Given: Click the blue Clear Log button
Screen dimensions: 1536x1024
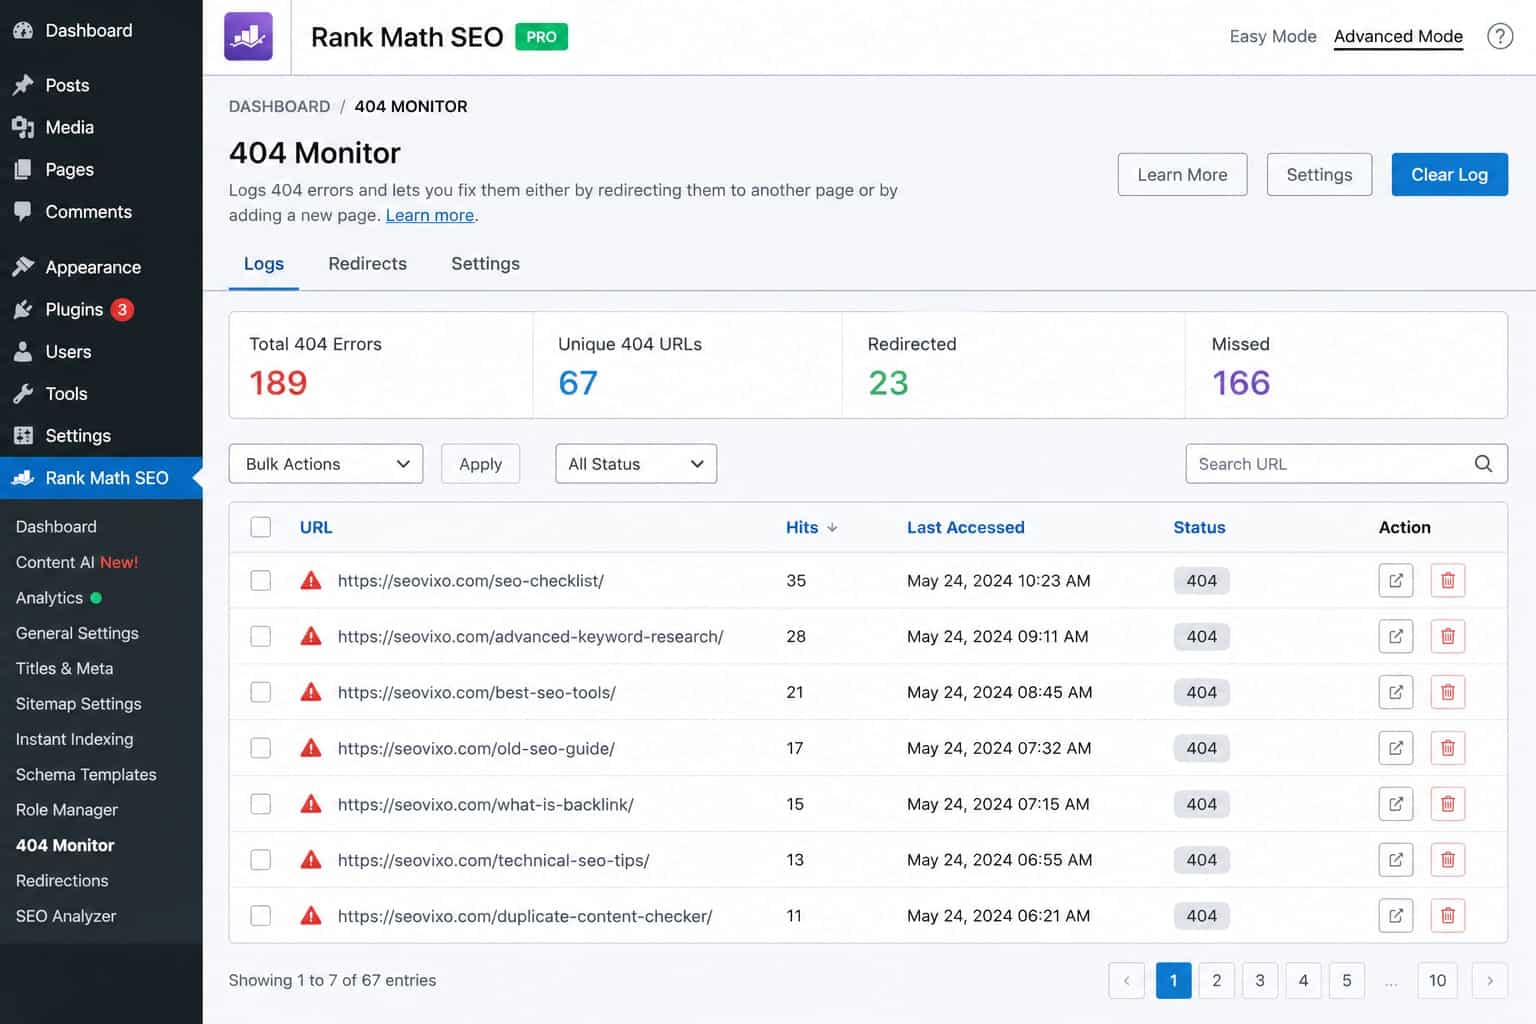Looking at the screenshot, I should (1449, 175).
